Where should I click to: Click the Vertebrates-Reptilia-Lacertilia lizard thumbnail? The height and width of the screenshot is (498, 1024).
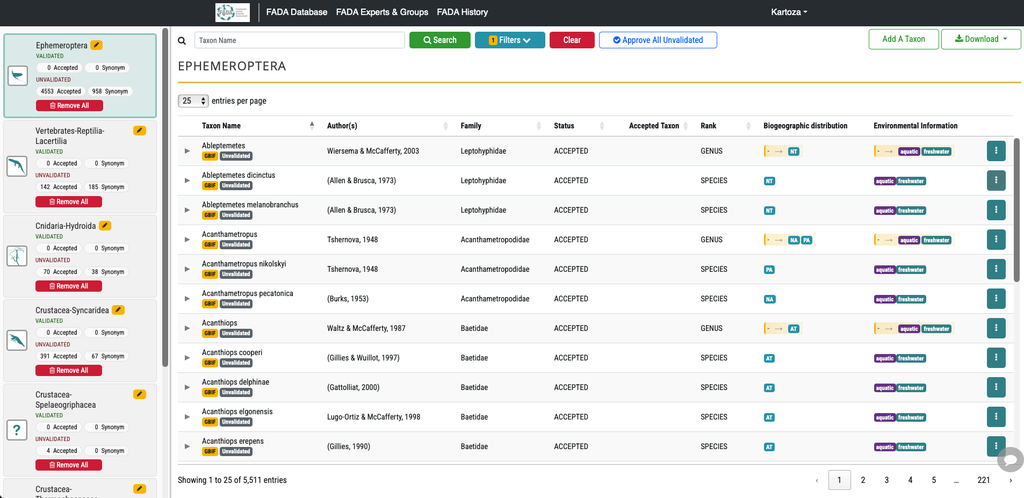(x=18, y=166)
